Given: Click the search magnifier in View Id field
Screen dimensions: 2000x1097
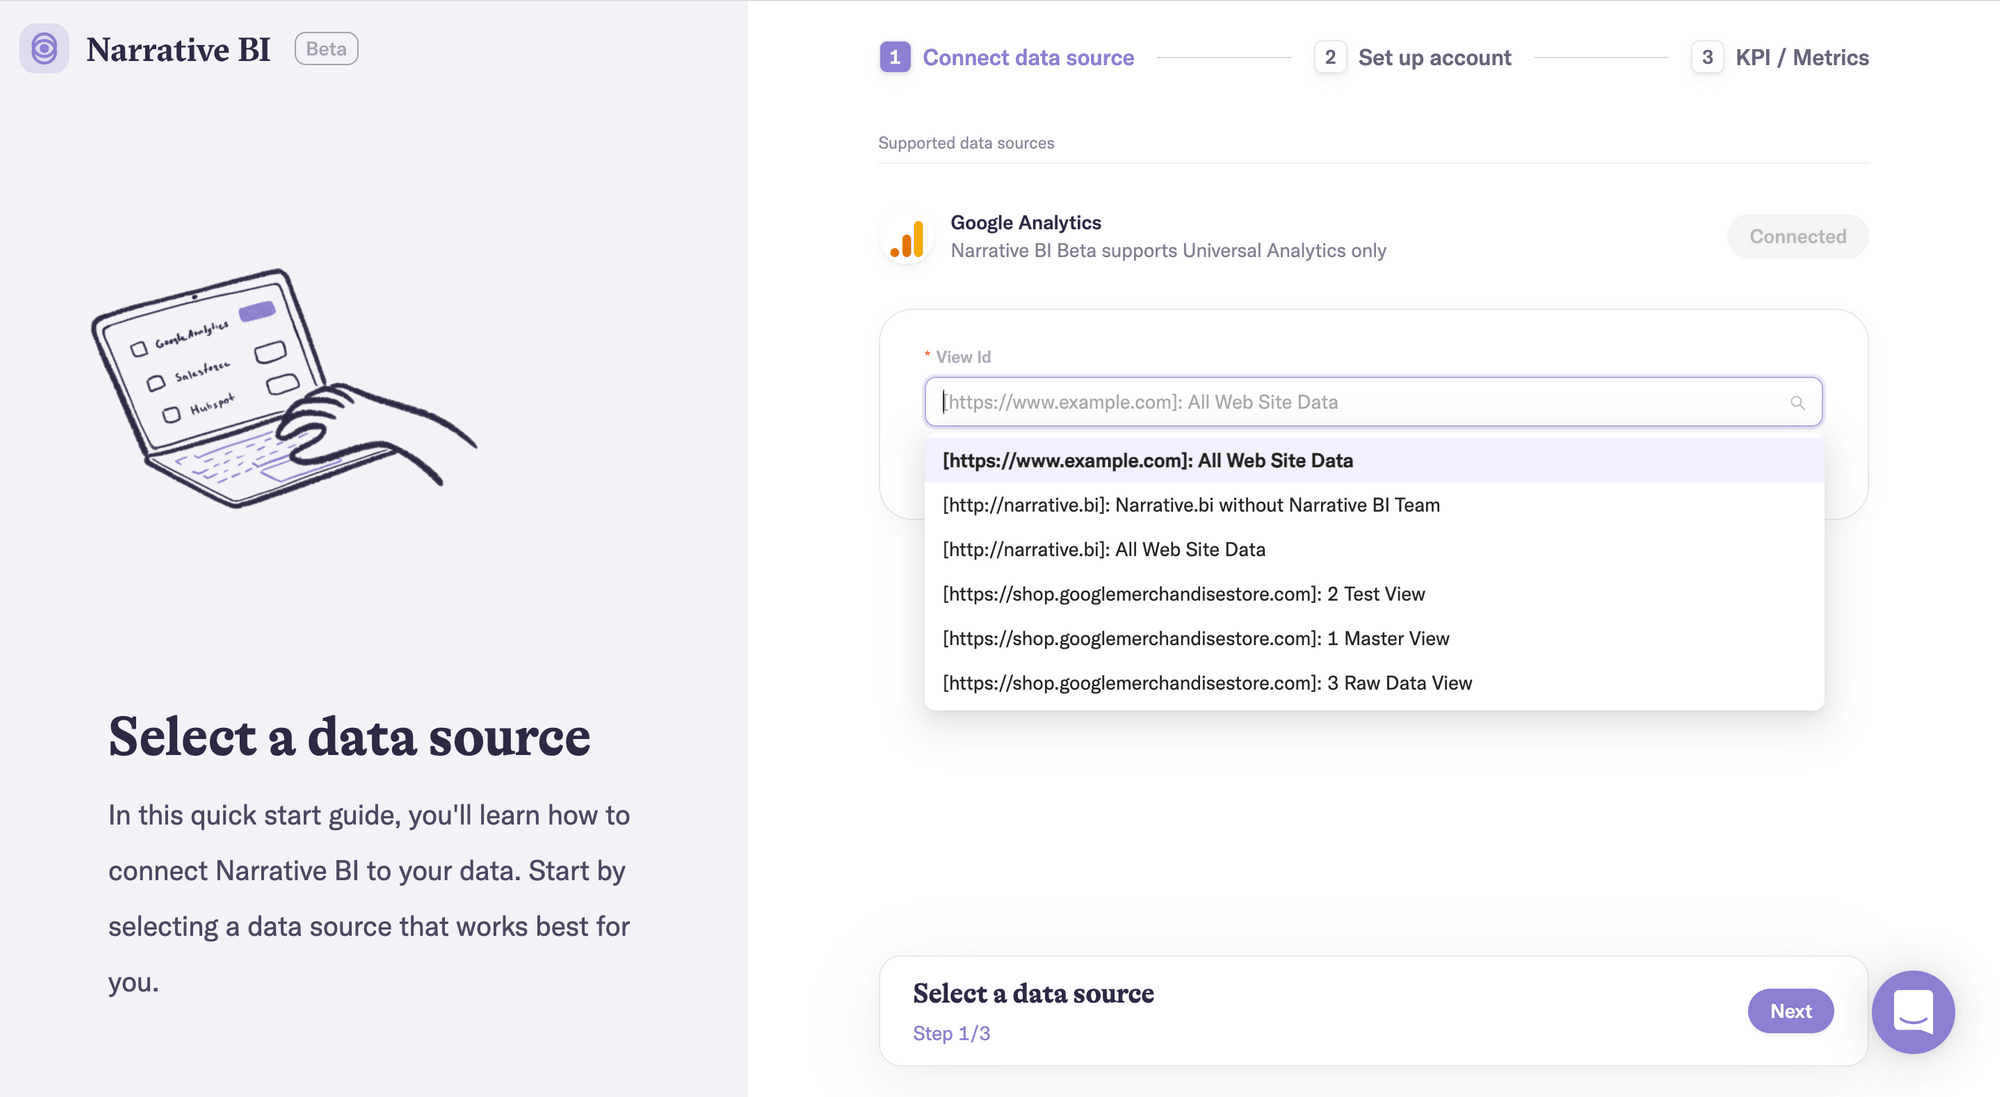Looking at the screenshot, I should (1797, 403).
